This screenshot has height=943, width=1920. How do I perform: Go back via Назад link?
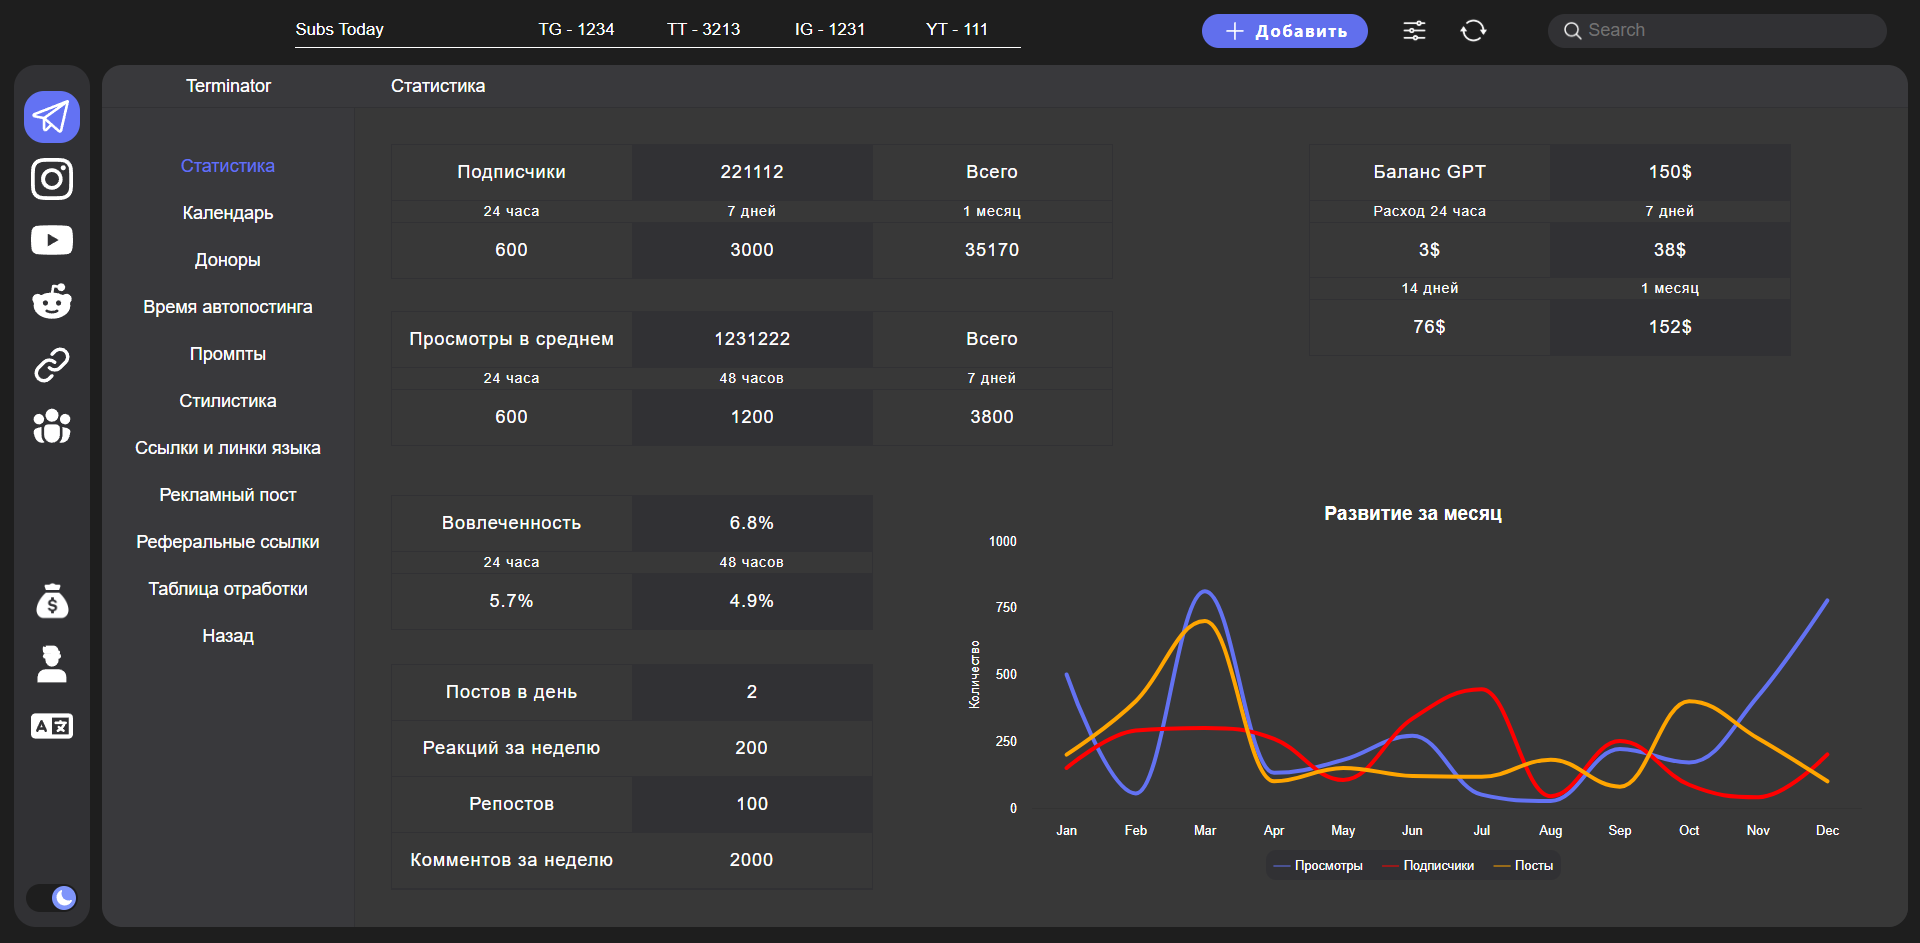228,636
